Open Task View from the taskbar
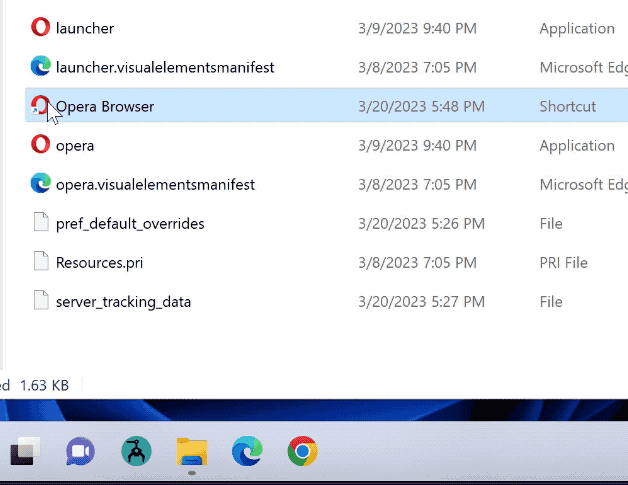Screen dimensions: 628x485 click(x=25, y=451)
